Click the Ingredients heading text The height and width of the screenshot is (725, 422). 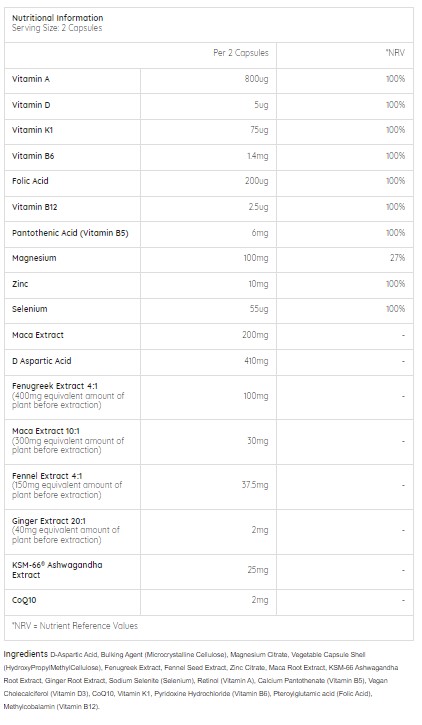[x=26, y=654]
